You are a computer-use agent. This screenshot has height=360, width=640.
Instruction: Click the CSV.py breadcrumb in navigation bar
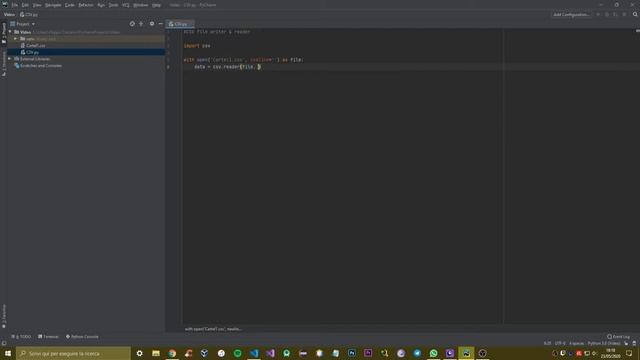(29, 14)
